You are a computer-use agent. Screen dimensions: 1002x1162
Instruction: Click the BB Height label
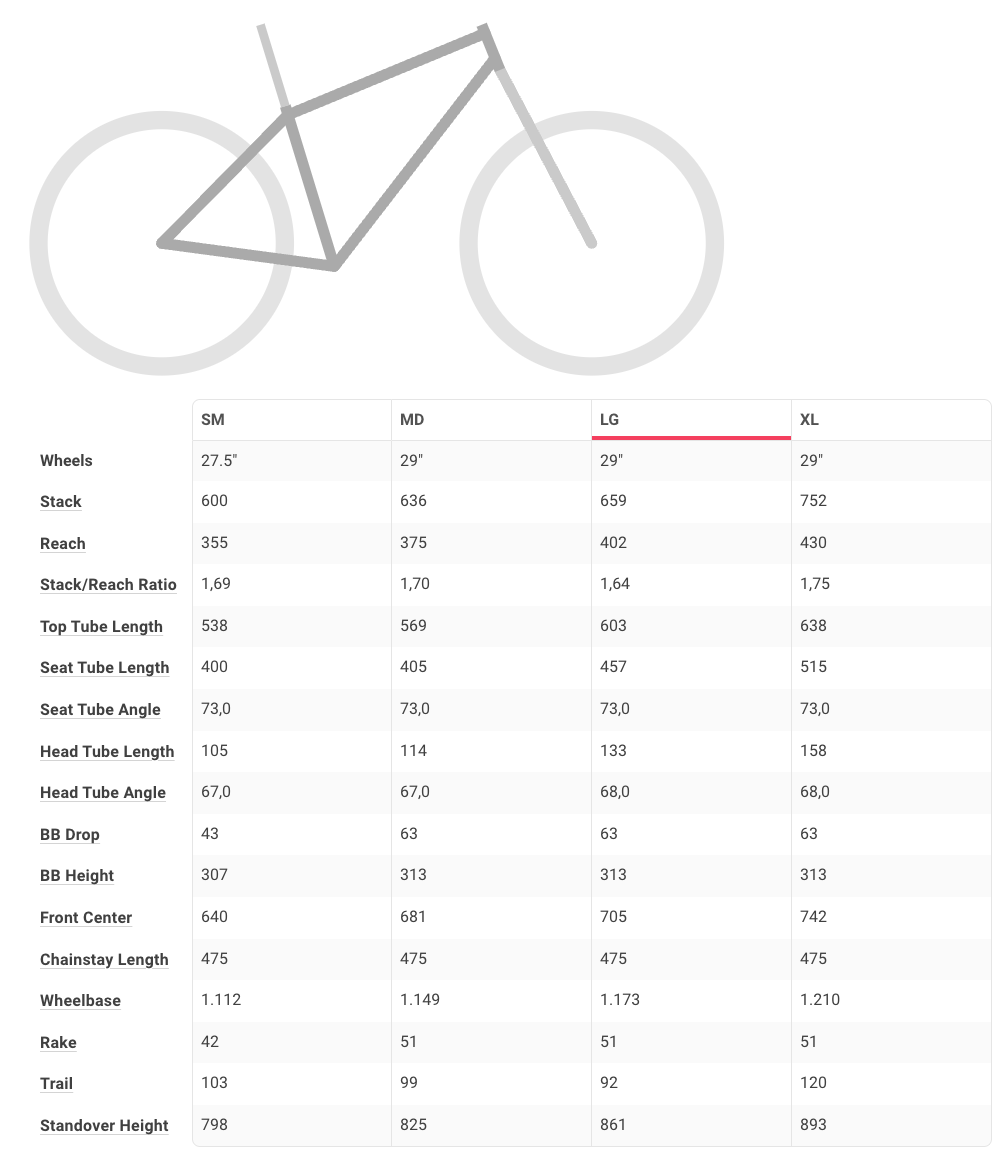77,876
